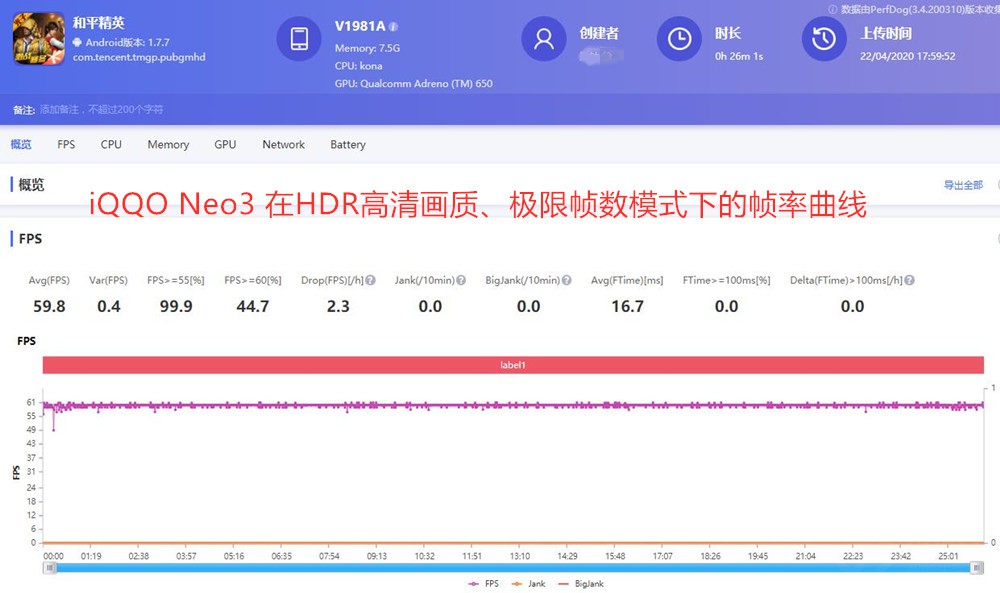Select the Network tab

coord(284,145)
